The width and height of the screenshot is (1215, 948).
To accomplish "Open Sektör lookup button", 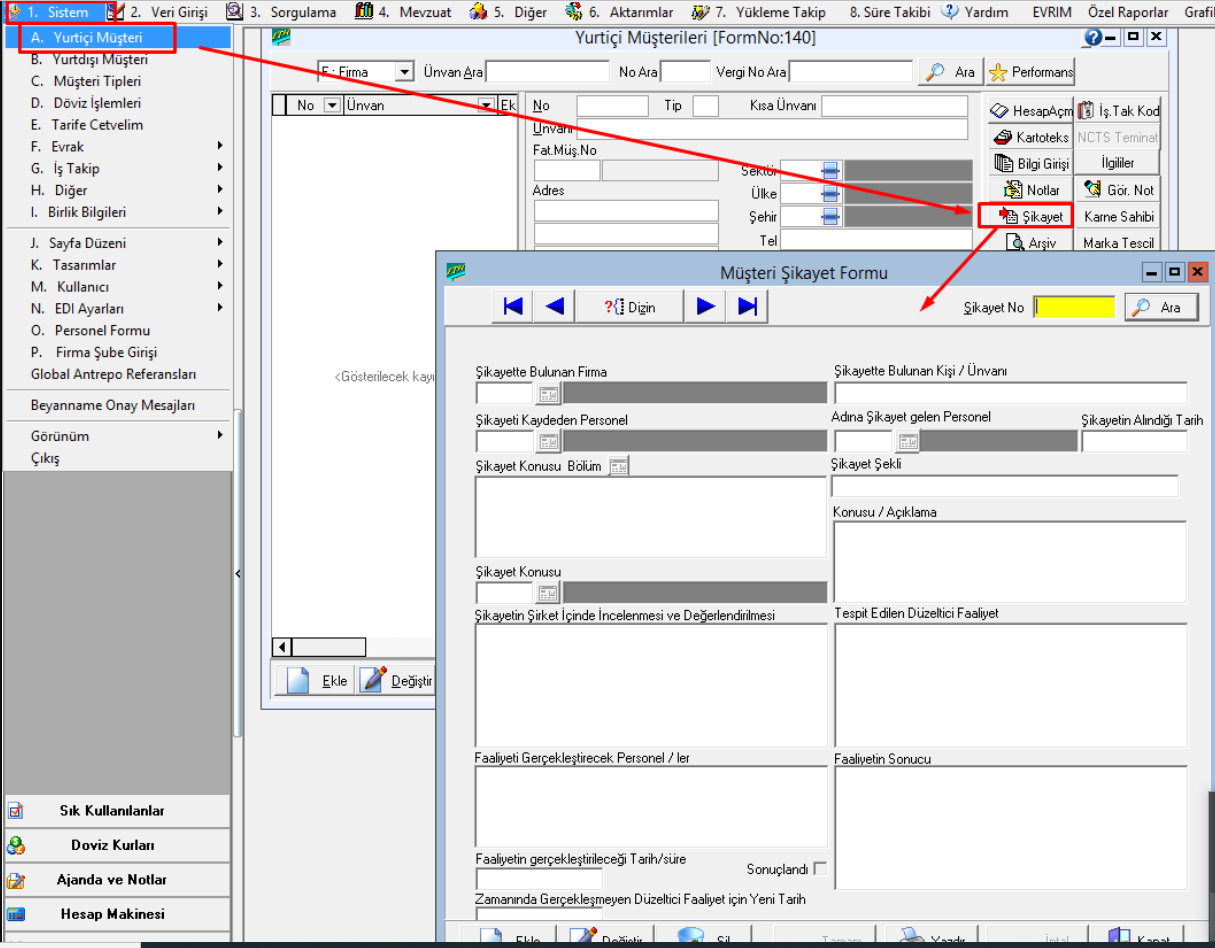I will (830, 171).
